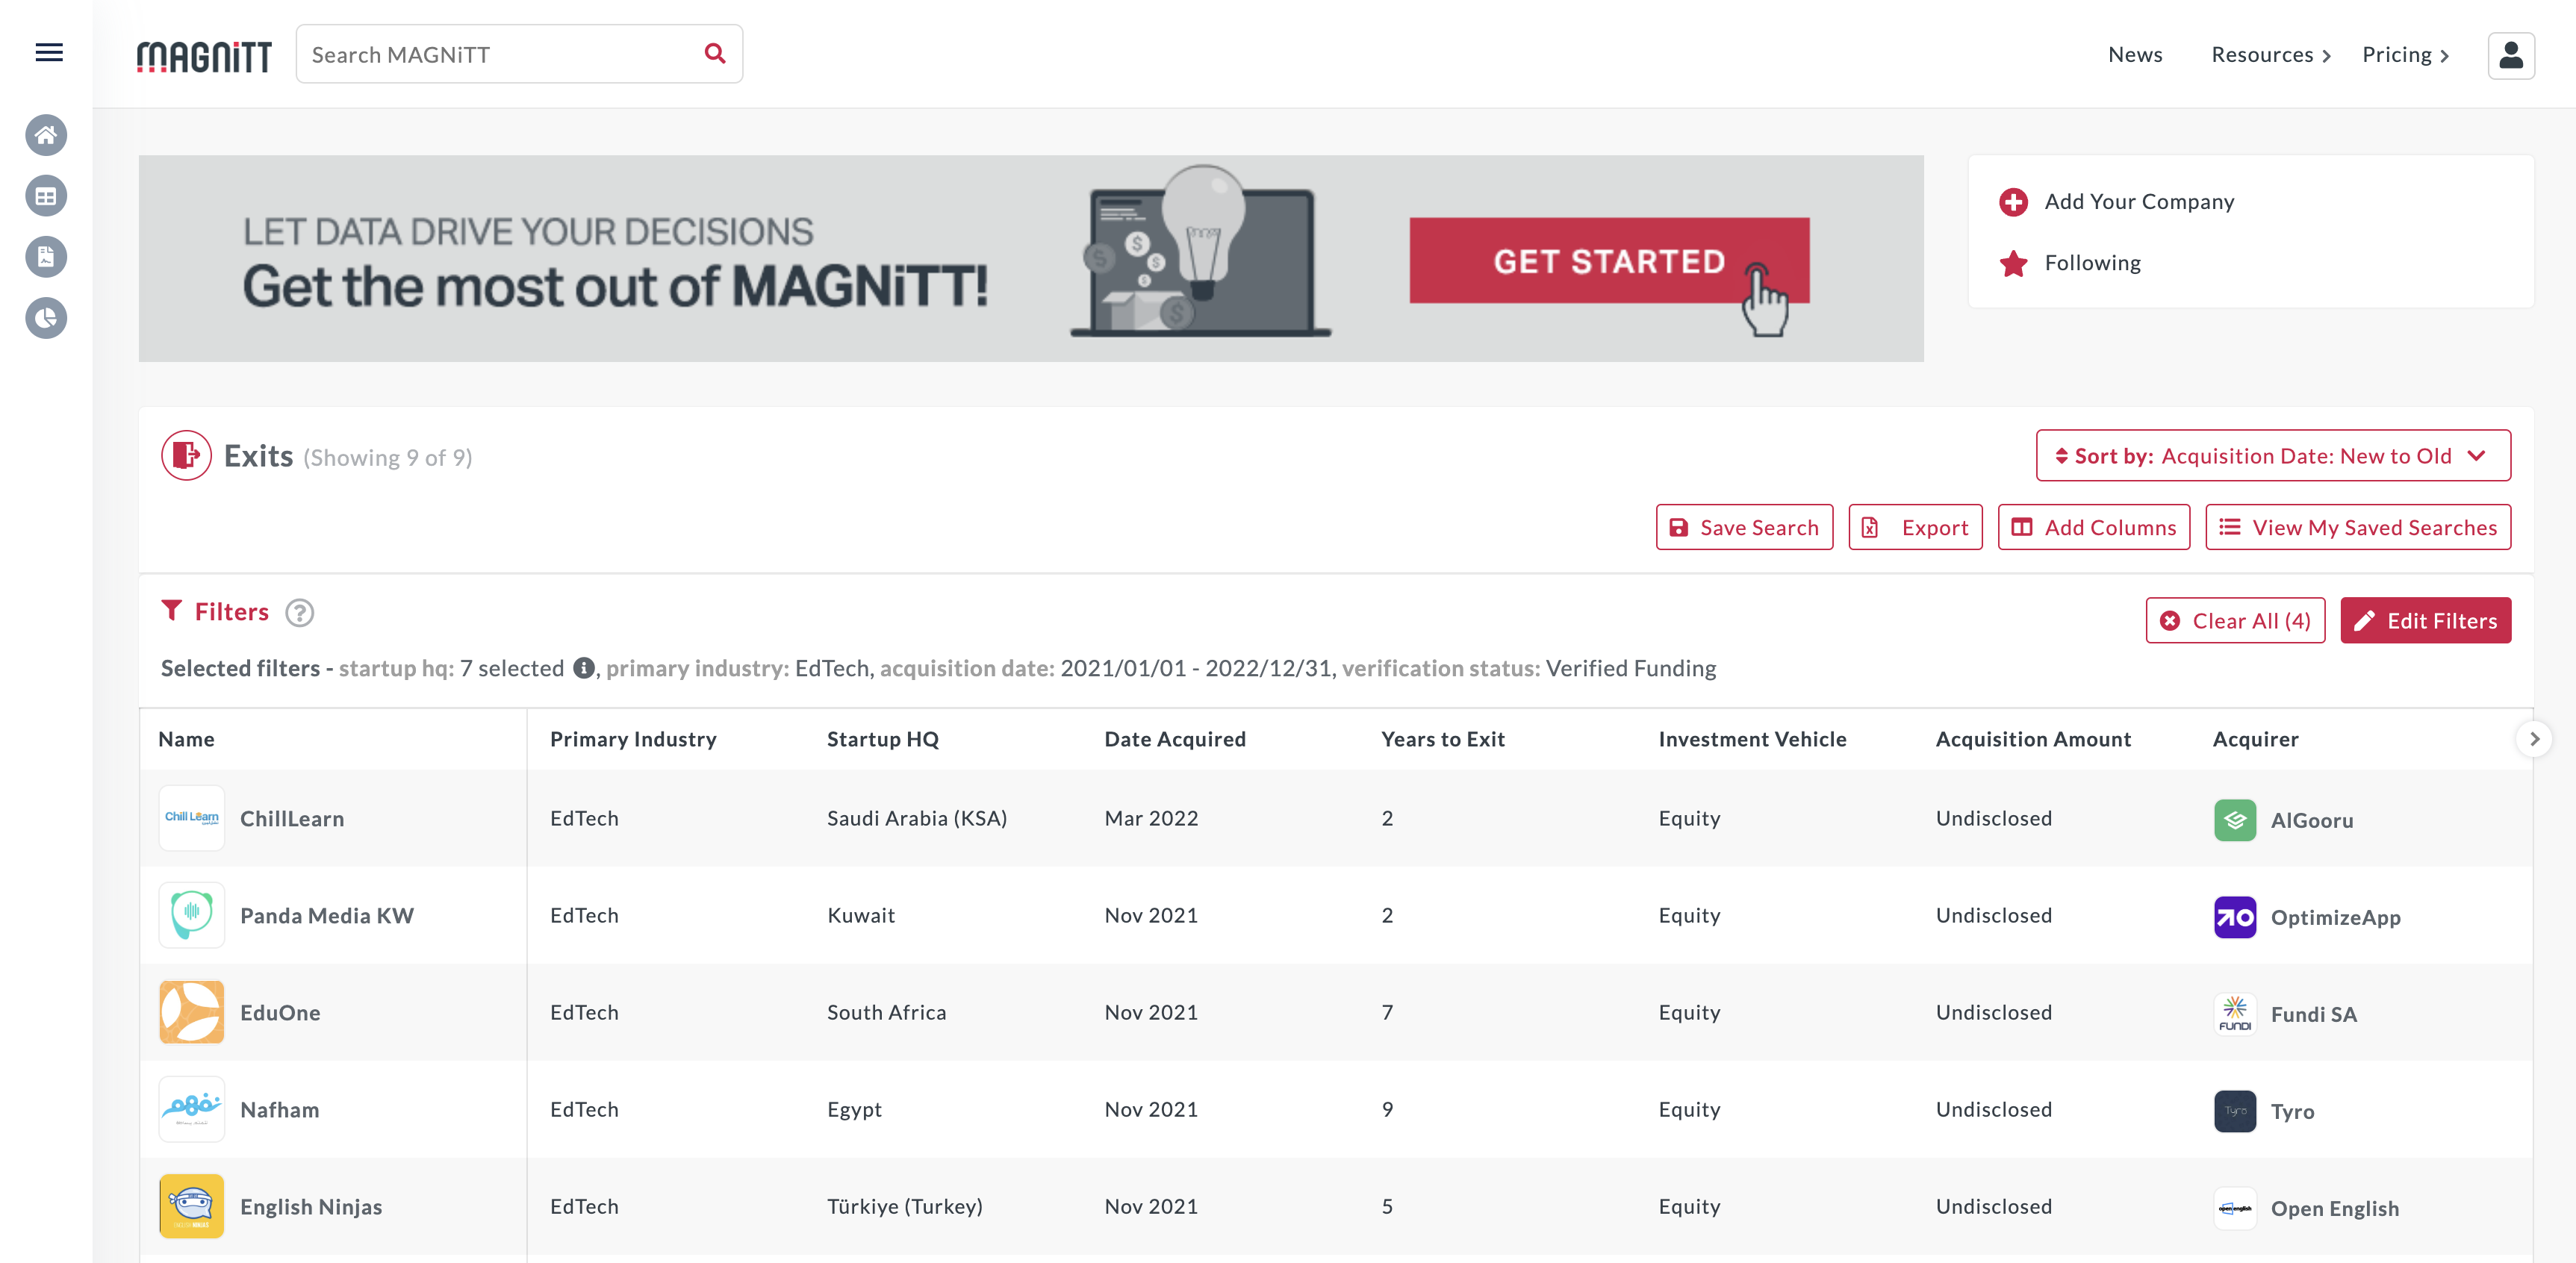This screenshot has width=2576, height=1263.
Task: Open the OptimizeApp acquirer name
Action: (2335, 917)
